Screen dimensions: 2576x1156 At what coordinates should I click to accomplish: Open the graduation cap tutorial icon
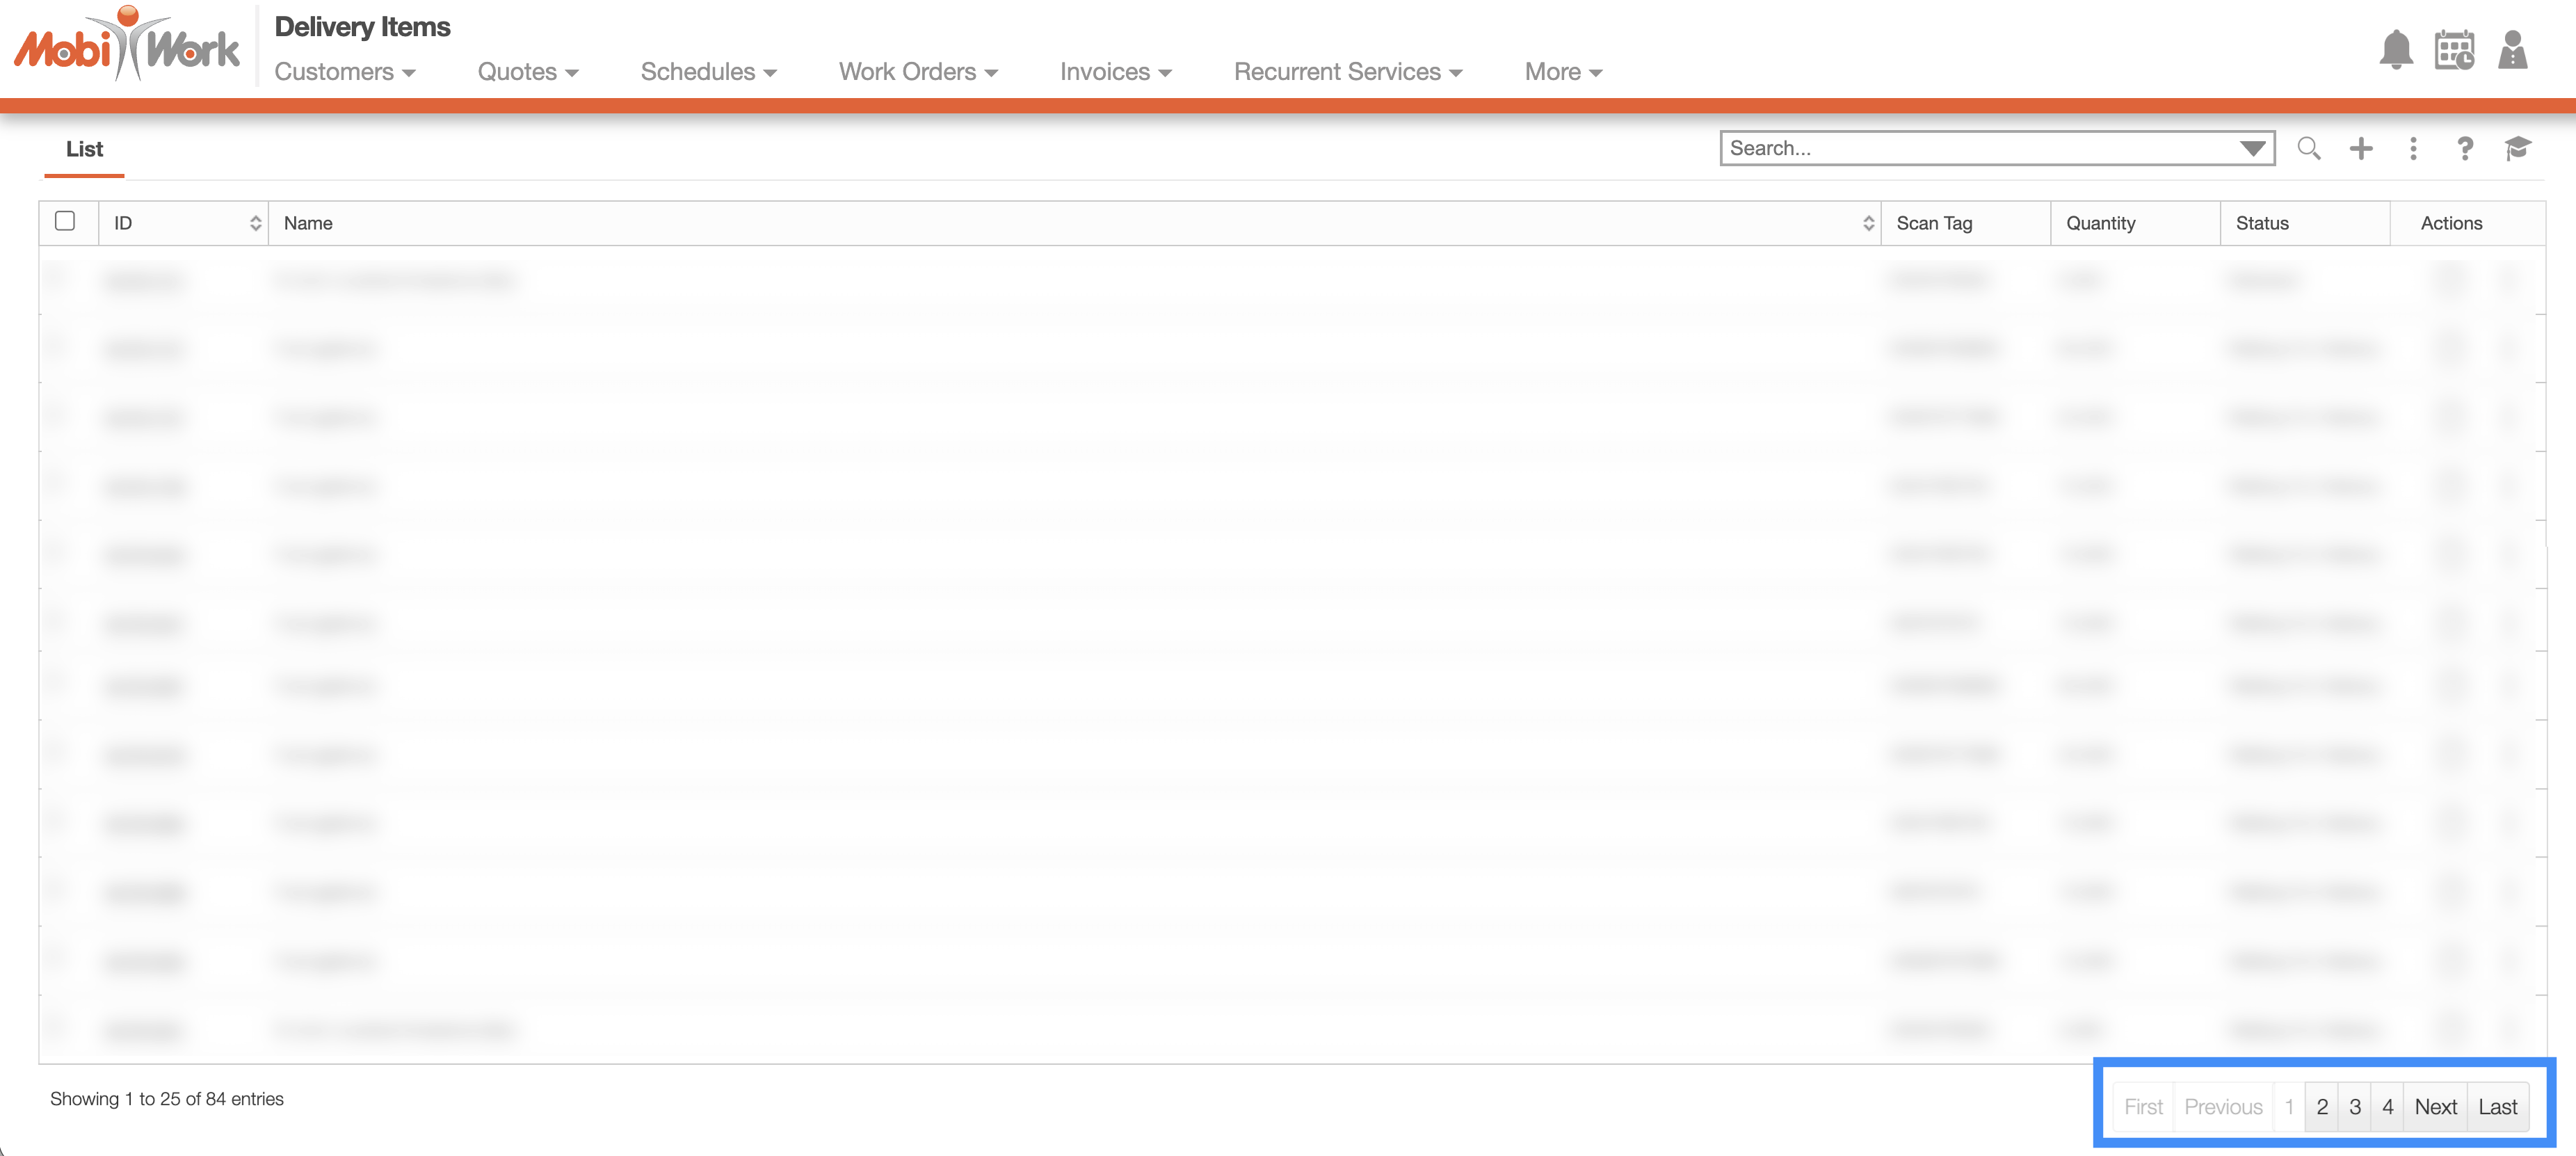click(x=2518, y=149)
